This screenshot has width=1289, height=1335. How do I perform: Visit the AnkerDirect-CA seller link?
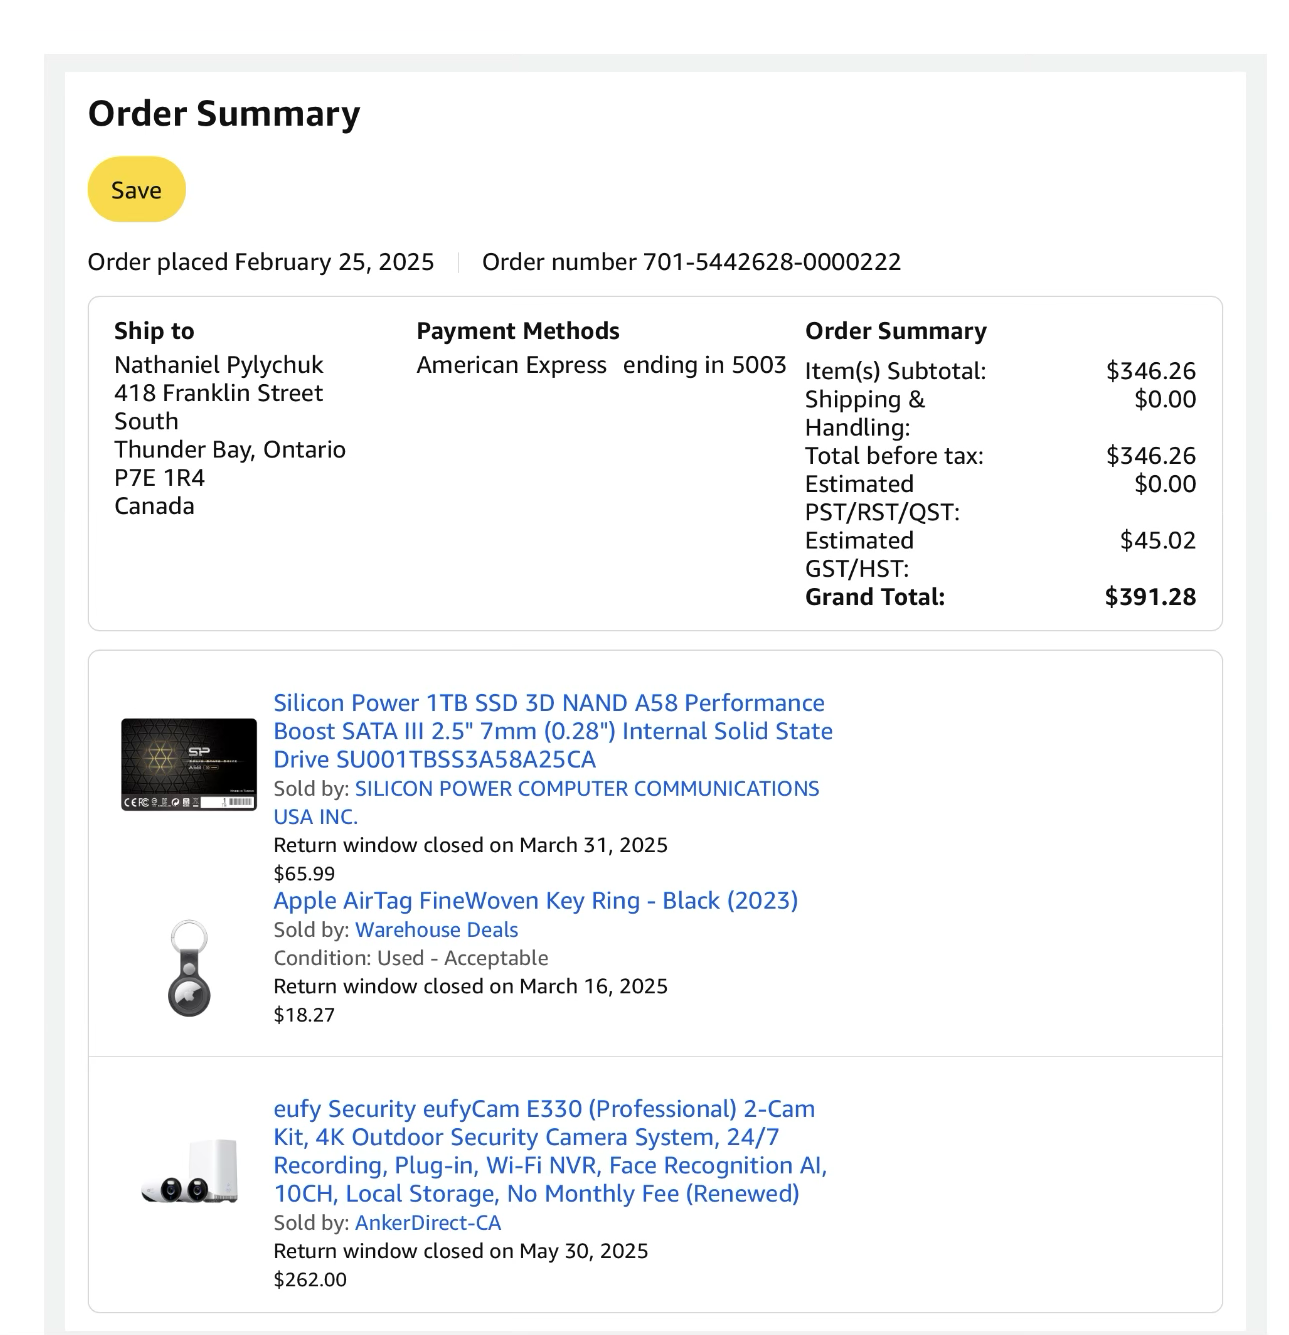click(428, 1223)
